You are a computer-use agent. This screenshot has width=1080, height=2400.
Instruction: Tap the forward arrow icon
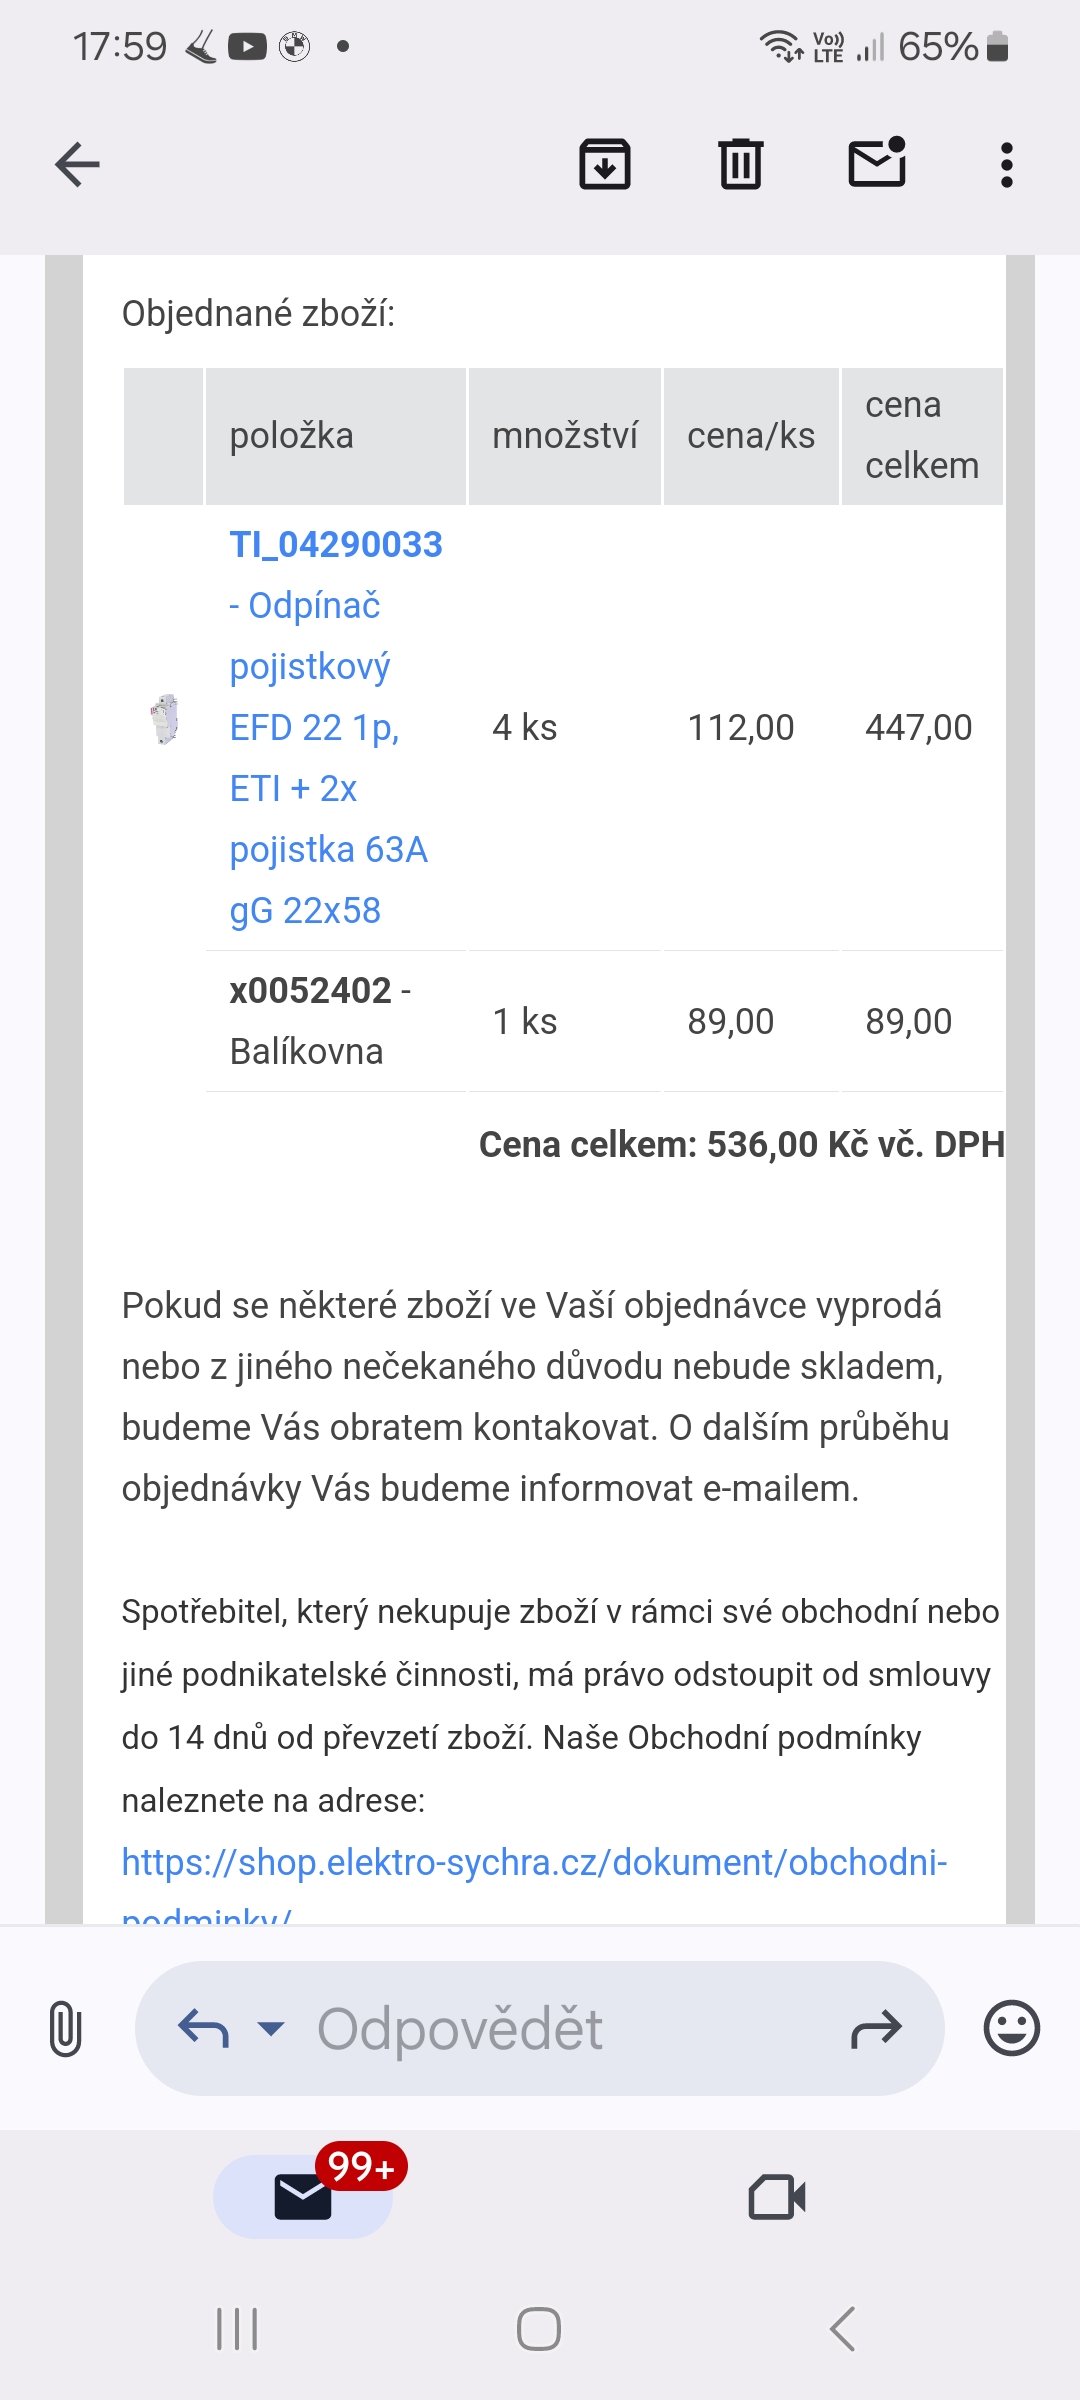(876, 2029)
